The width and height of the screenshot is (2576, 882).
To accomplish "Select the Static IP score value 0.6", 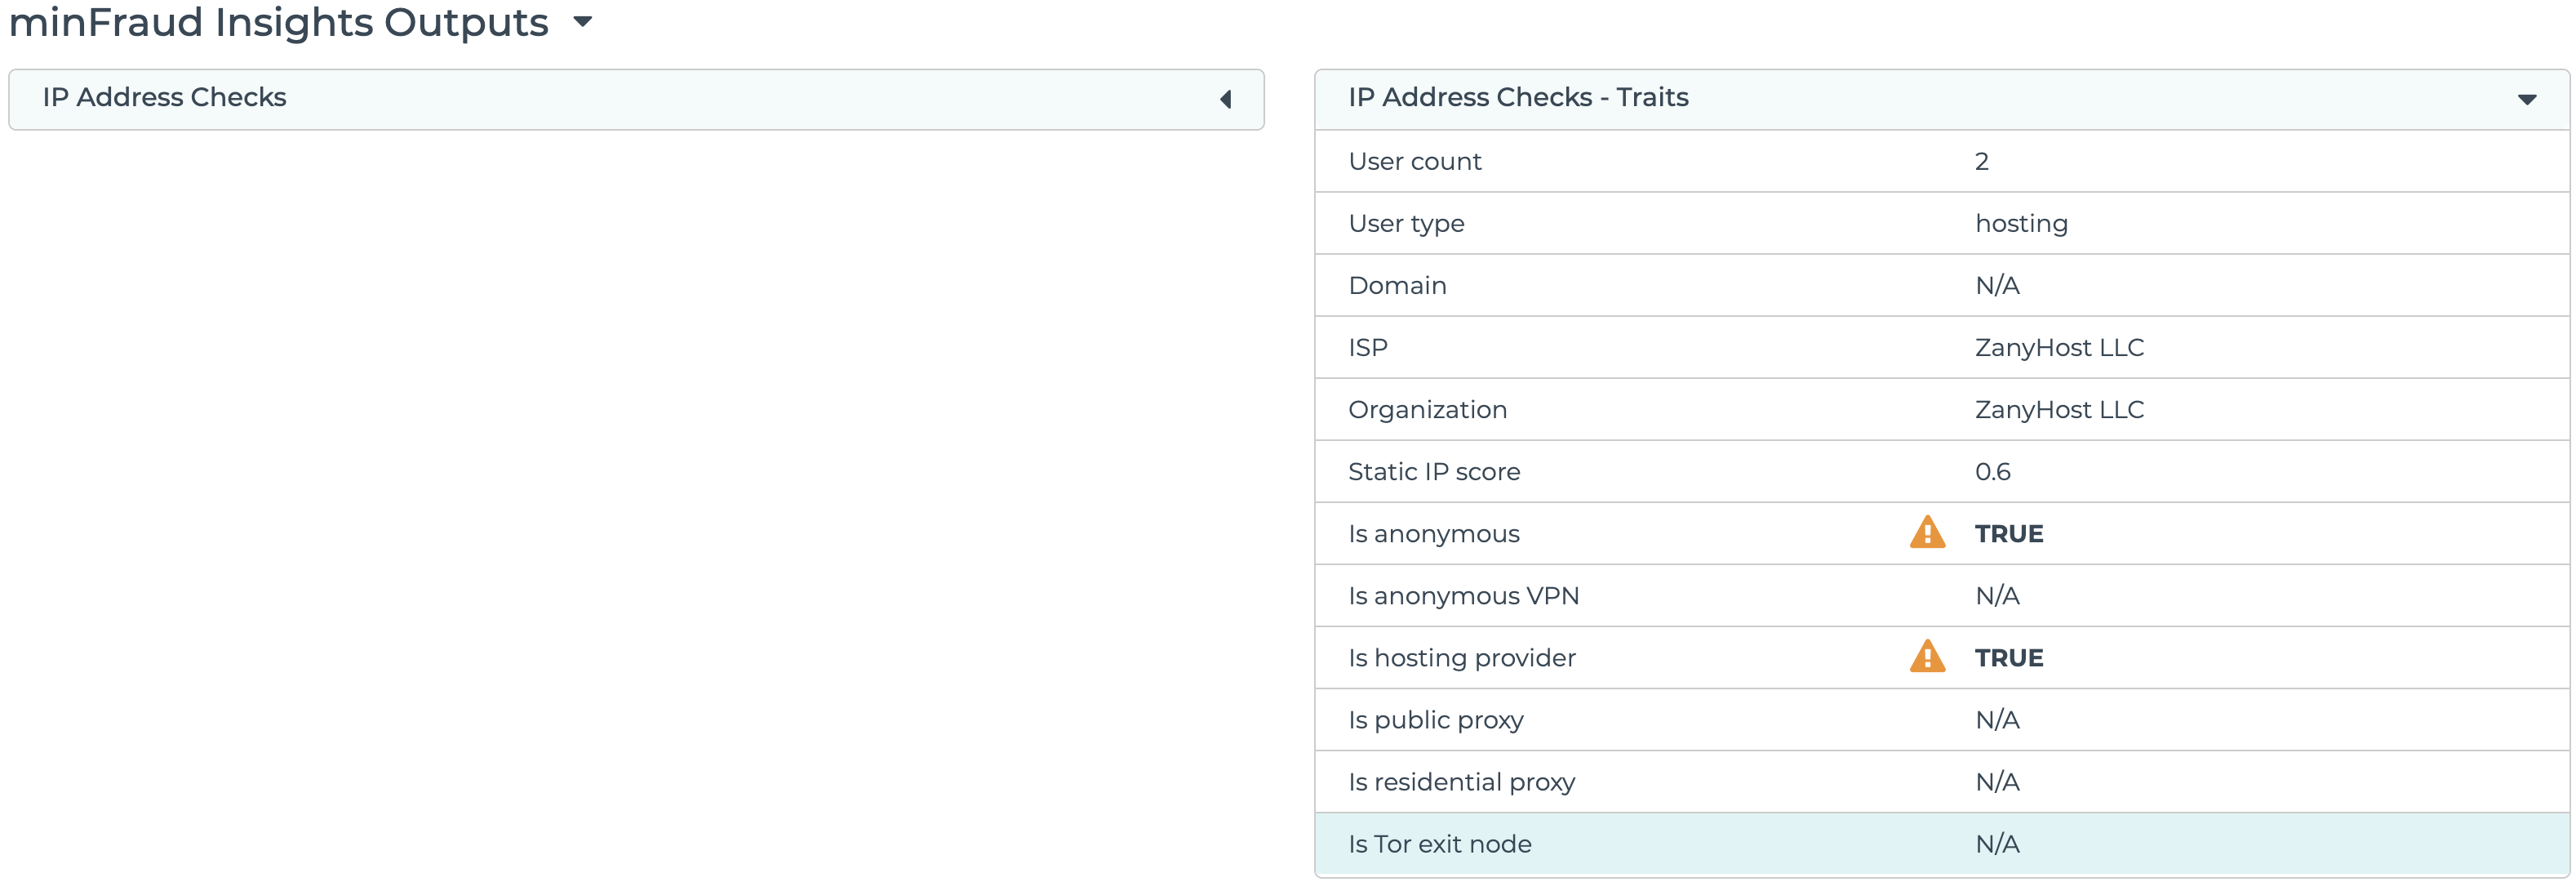I will coord(1992,471).
